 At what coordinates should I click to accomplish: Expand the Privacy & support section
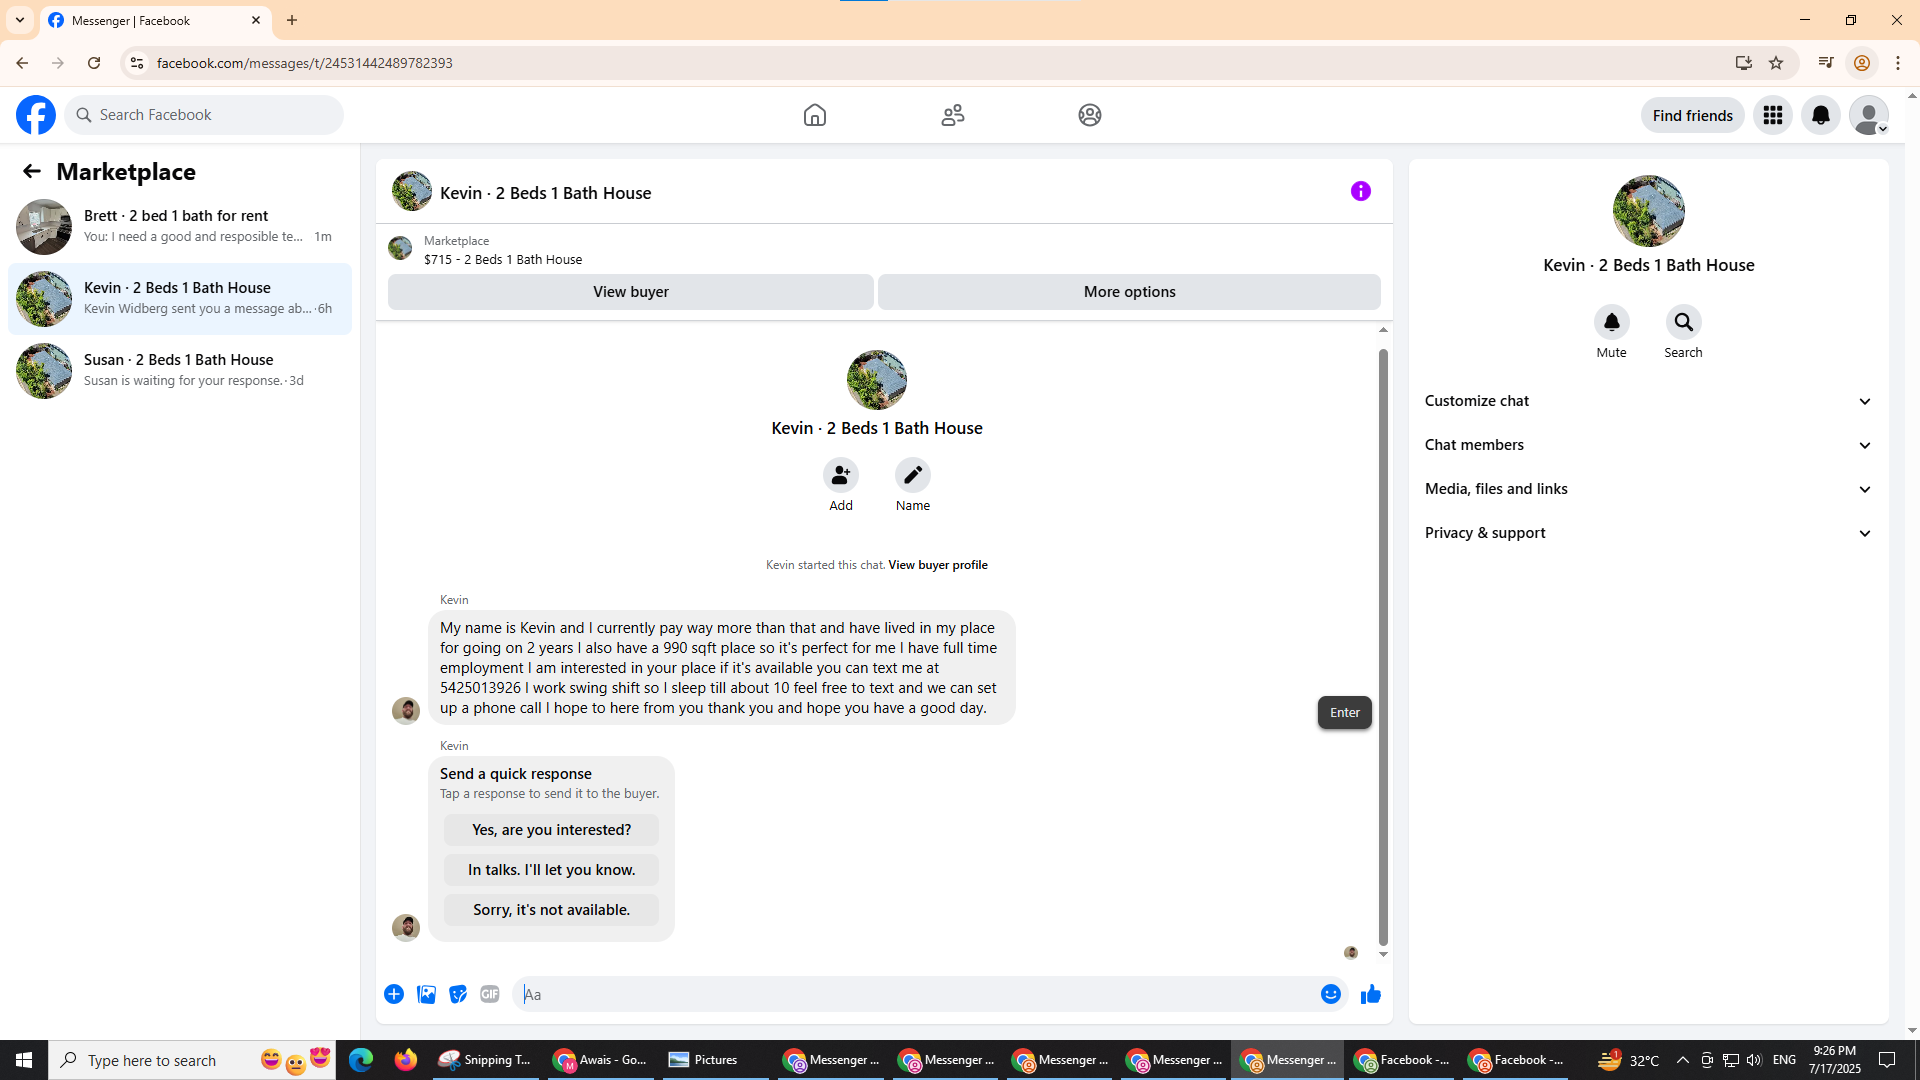[1649, 533]
